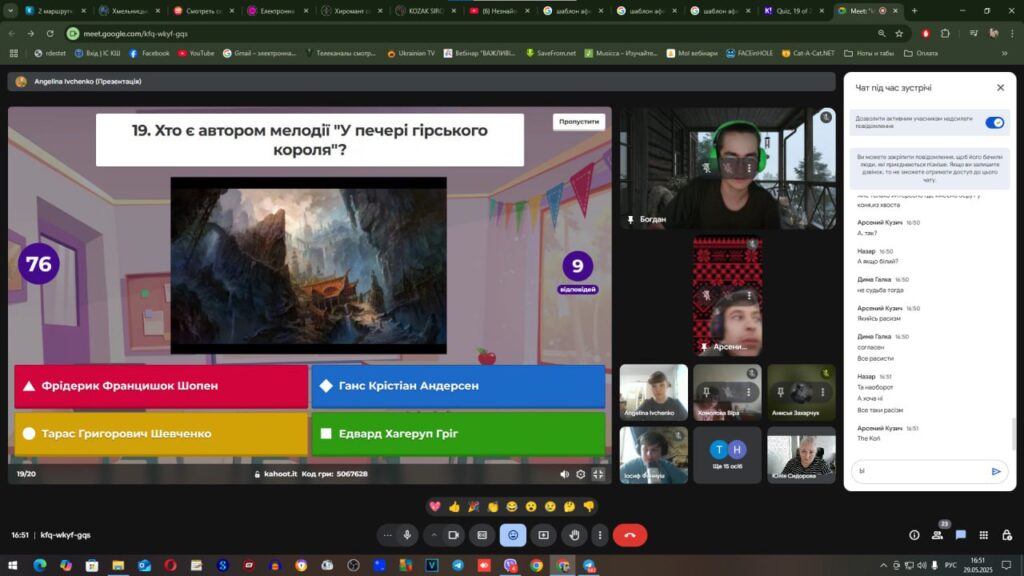1024x576 pixels.
Task: Select answer Фрідерик Францишок Шопен
Action: pyautogui.click(x=161, y=386)
